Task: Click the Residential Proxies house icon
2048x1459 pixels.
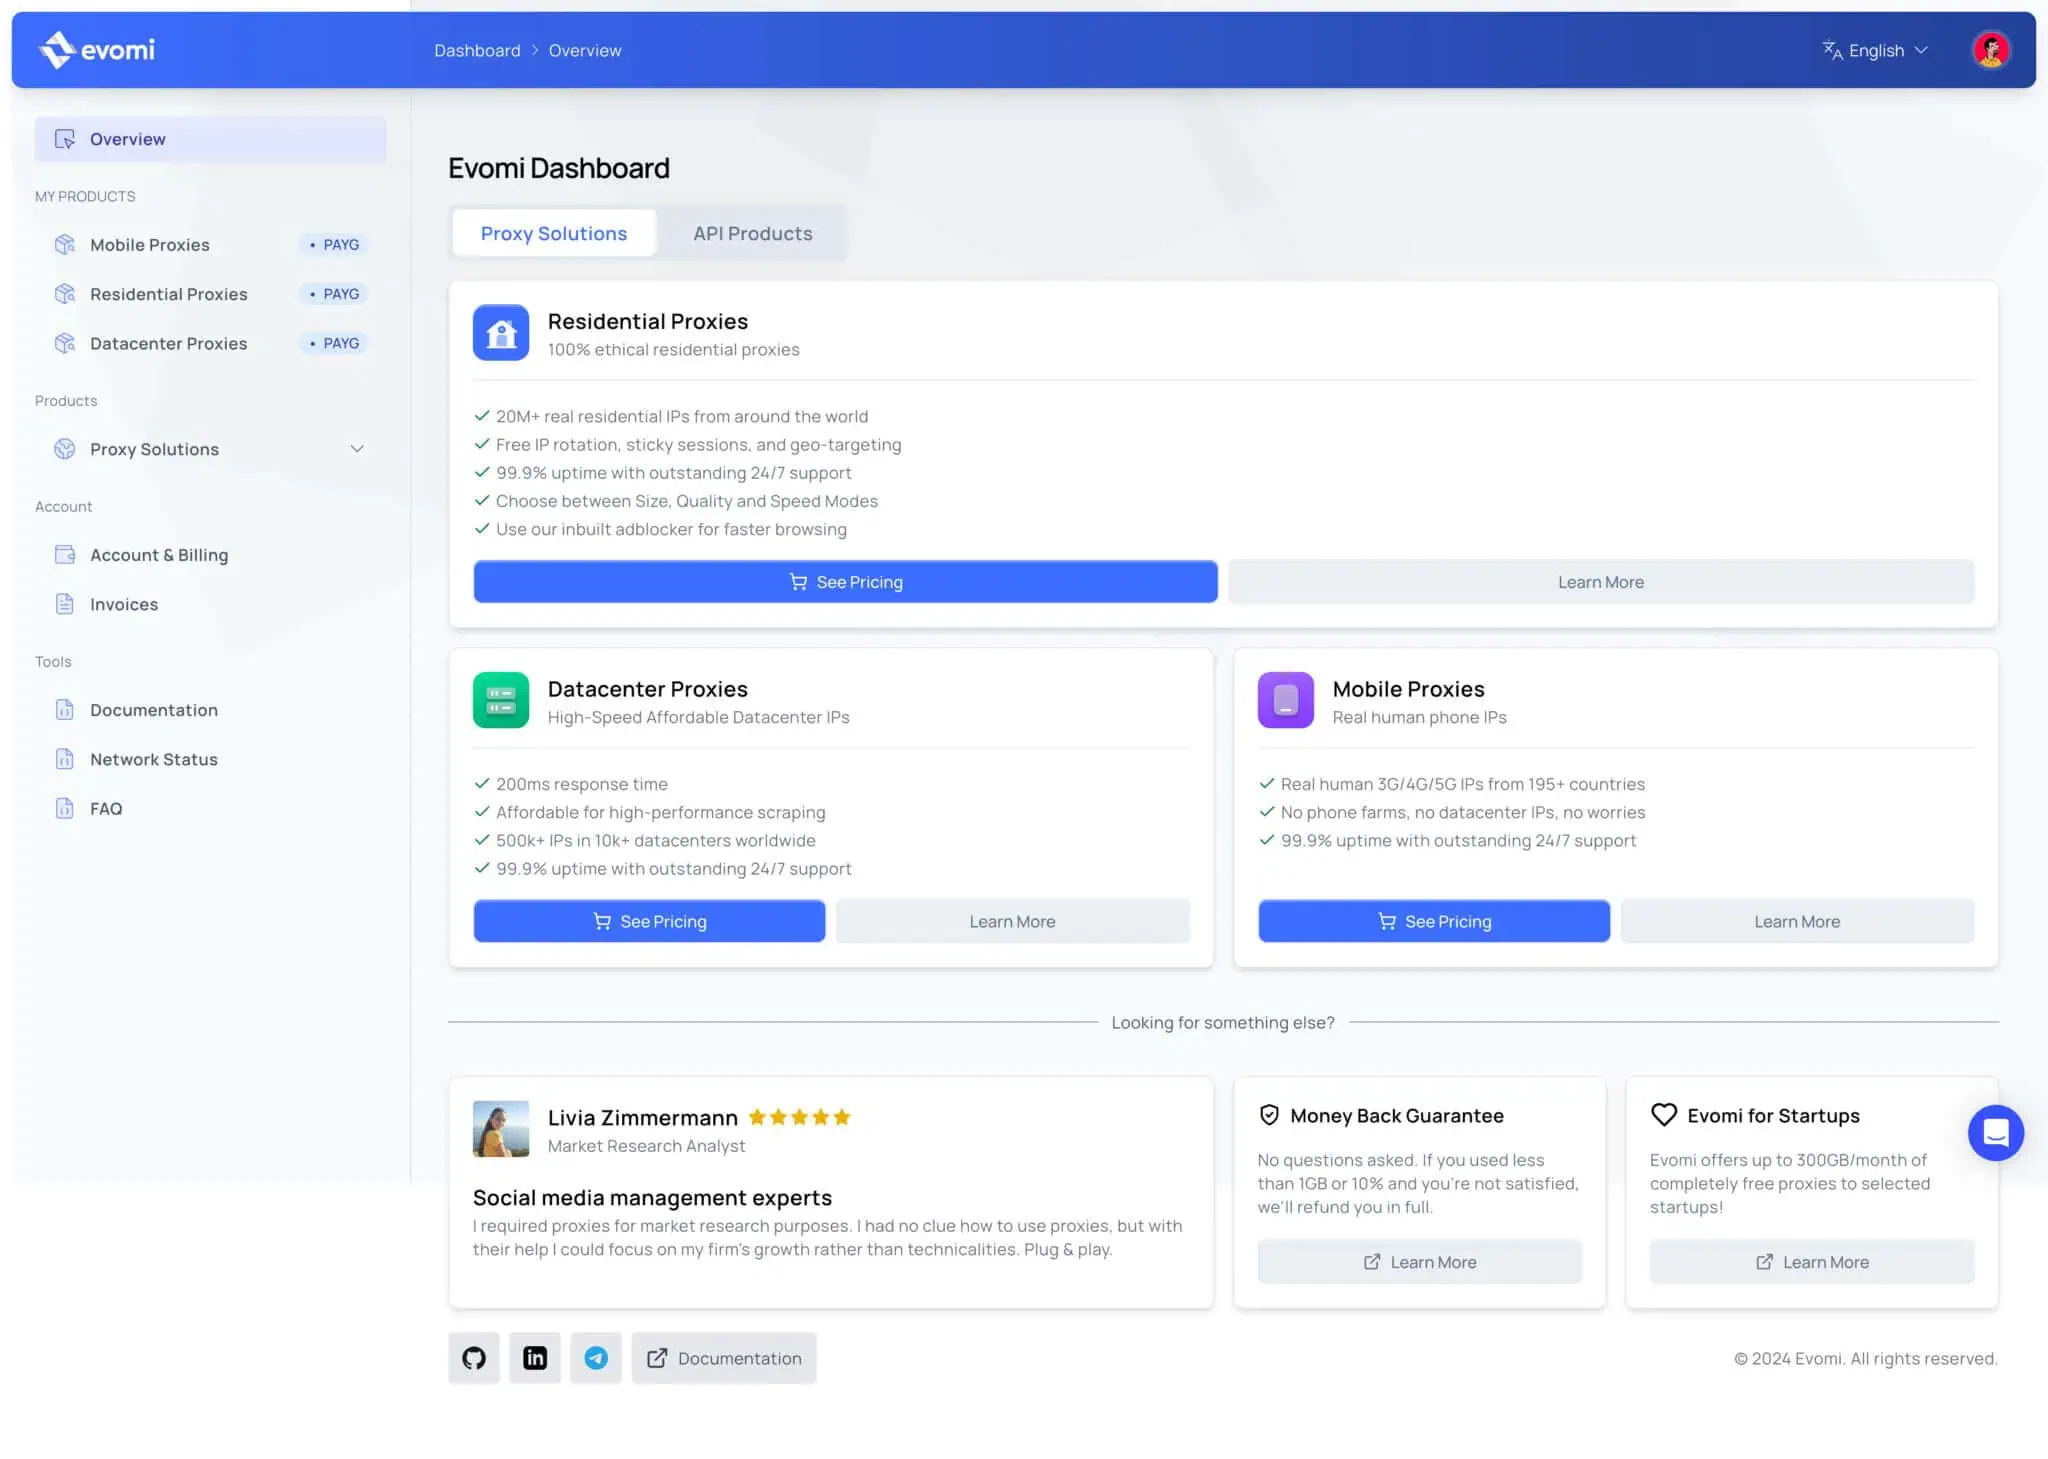Action: (x=501, y=333)
